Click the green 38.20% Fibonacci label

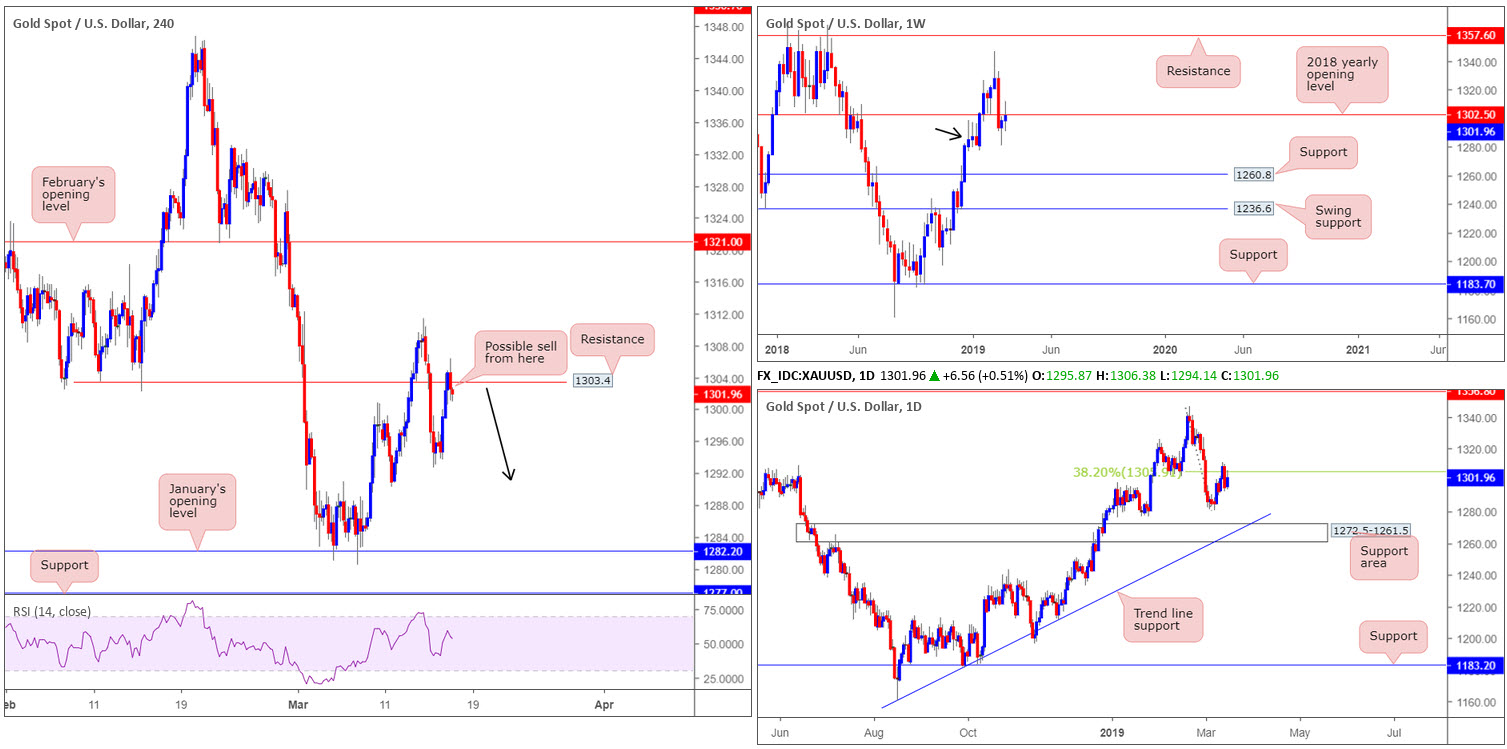[1127, 471]
